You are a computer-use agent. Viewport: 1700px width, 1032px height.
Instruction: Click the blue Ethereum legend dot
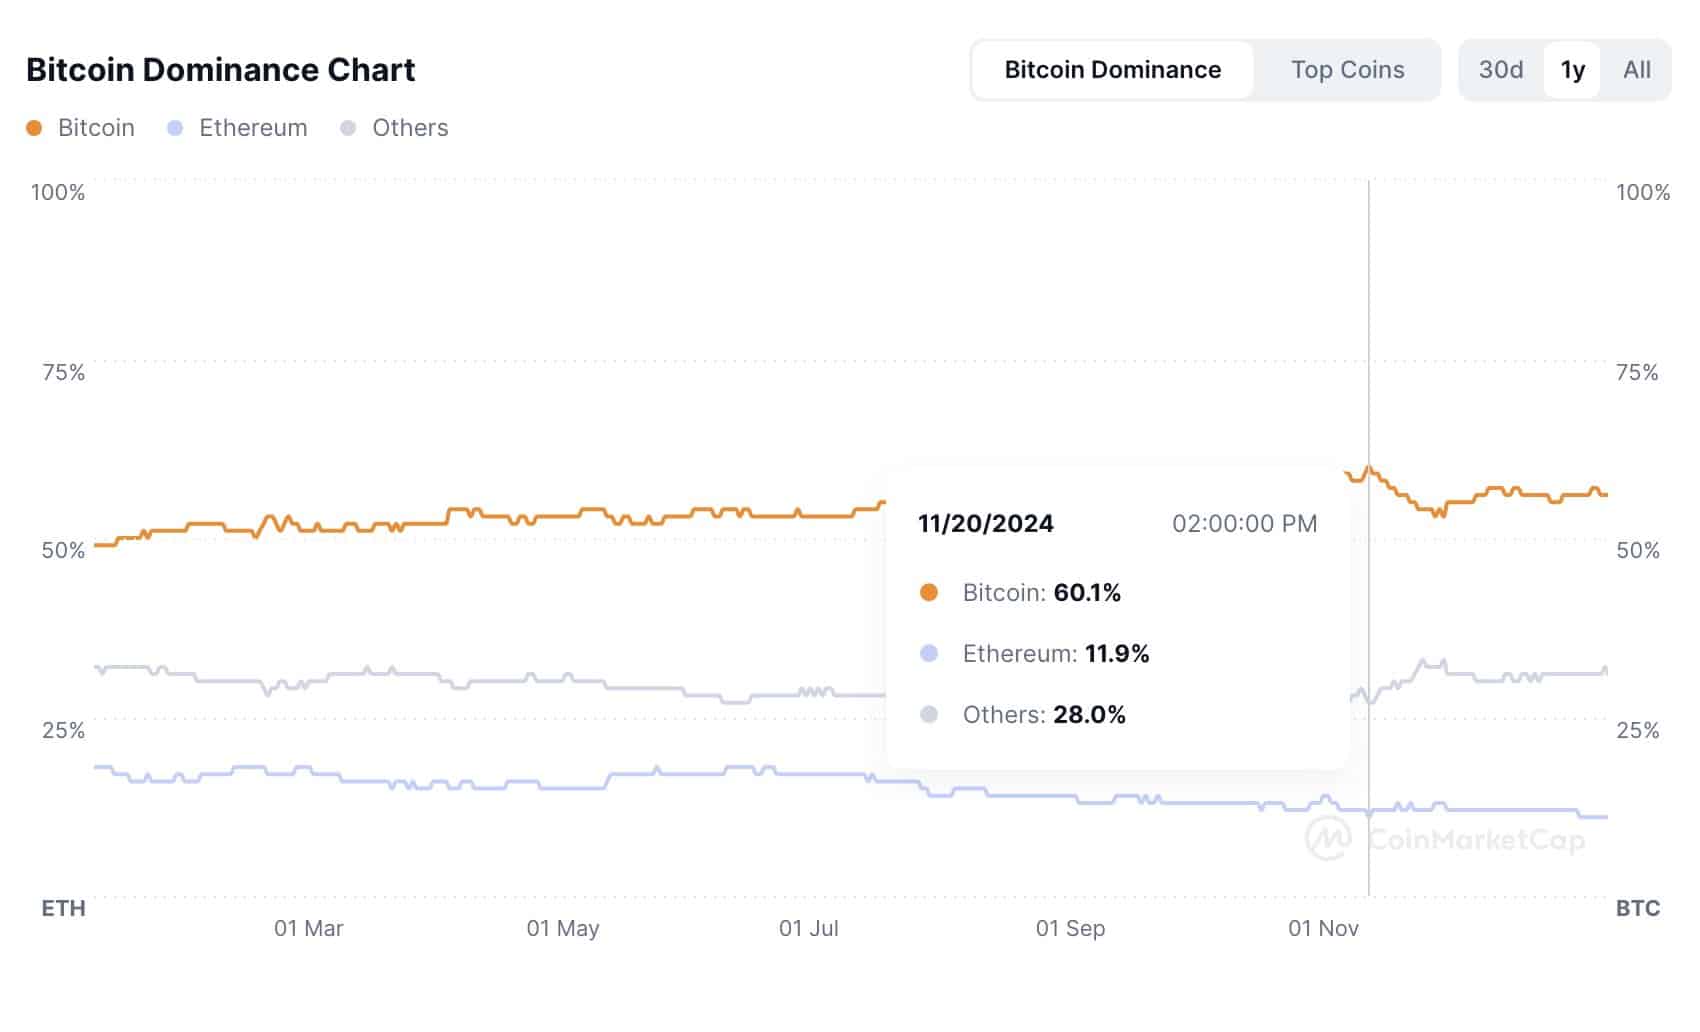pos(174,128)
